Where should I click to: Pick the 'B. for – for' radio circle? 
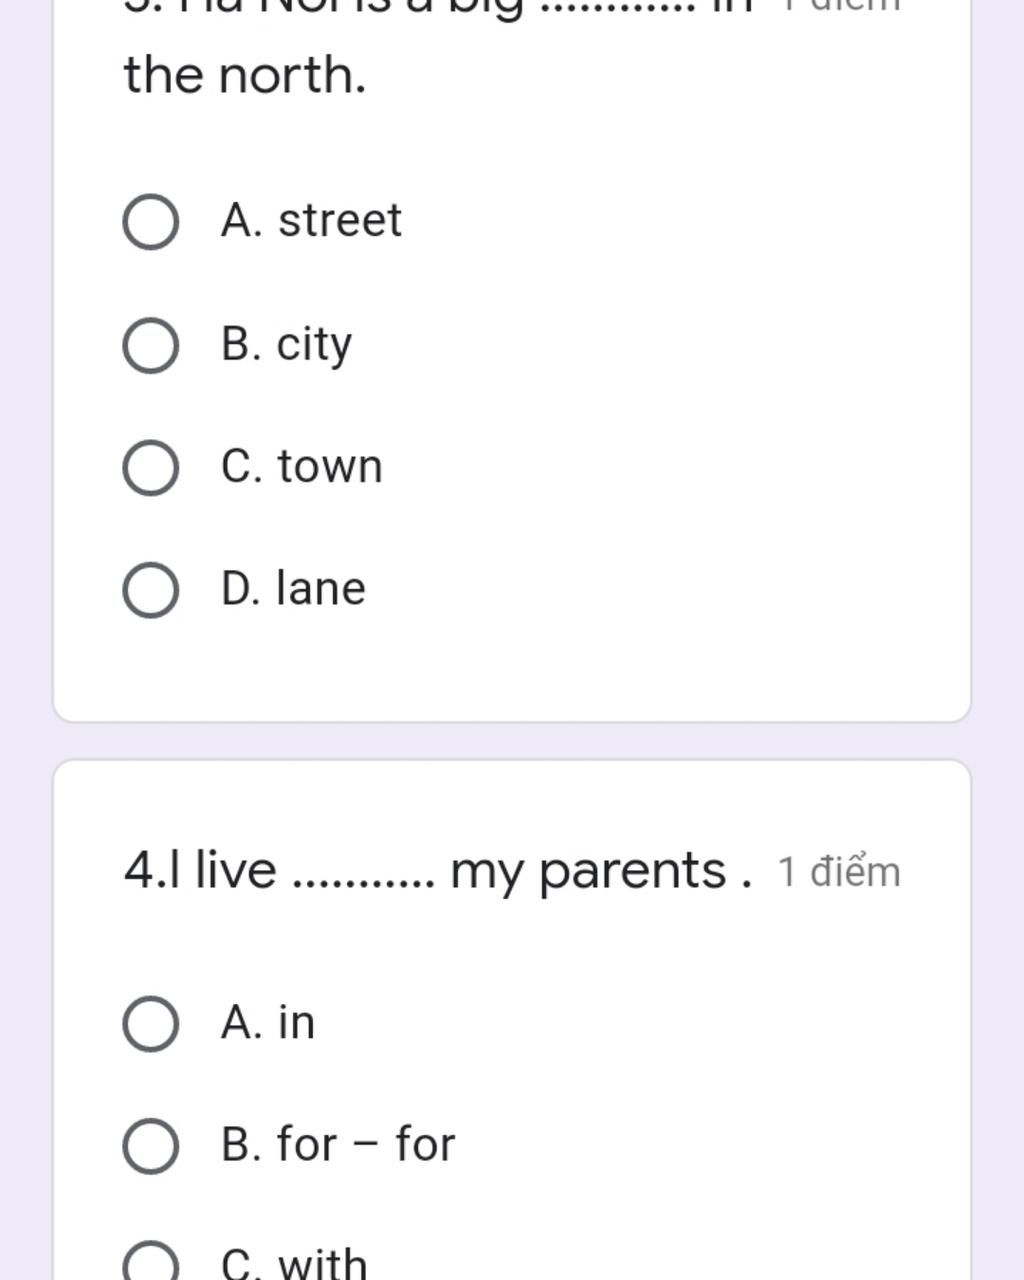click(151, 1146)
